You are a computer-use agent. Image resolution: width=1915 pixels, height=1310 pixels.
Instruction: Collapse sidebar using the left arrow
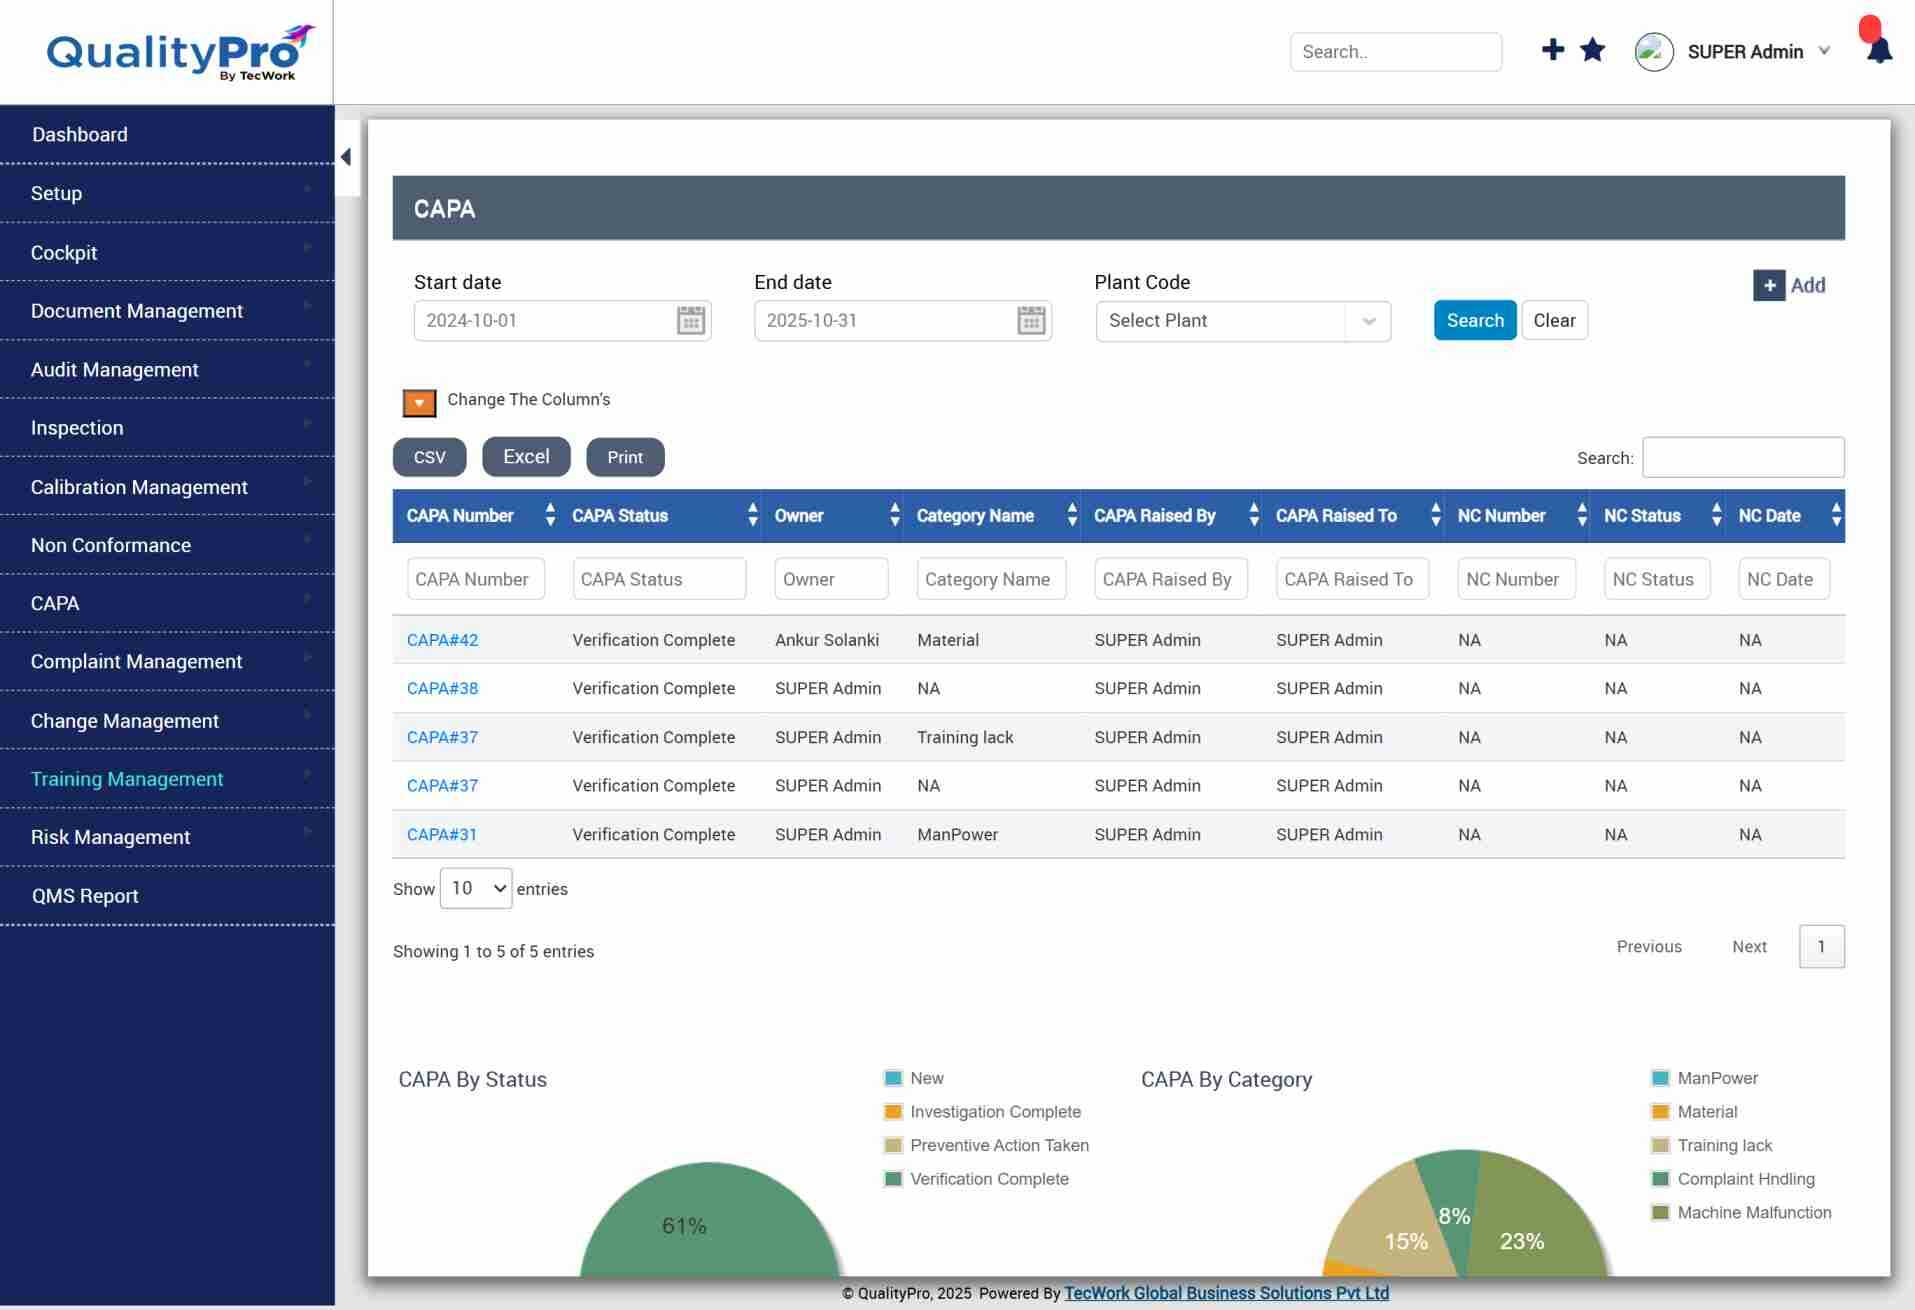[x=346, y=157]
